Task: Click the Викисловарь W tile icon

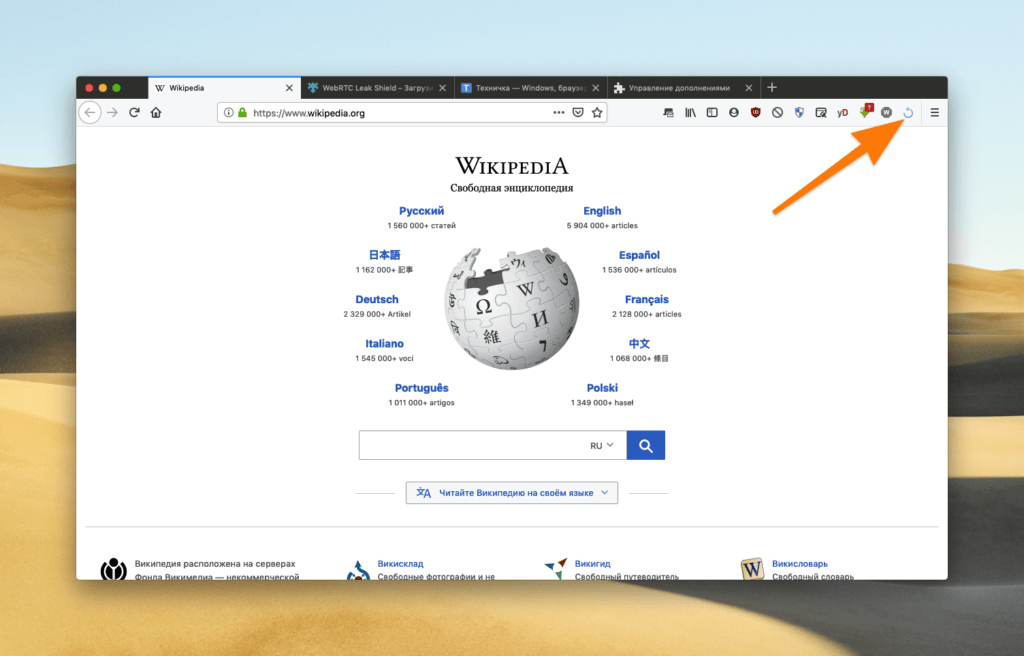Action: coord(752,568)
